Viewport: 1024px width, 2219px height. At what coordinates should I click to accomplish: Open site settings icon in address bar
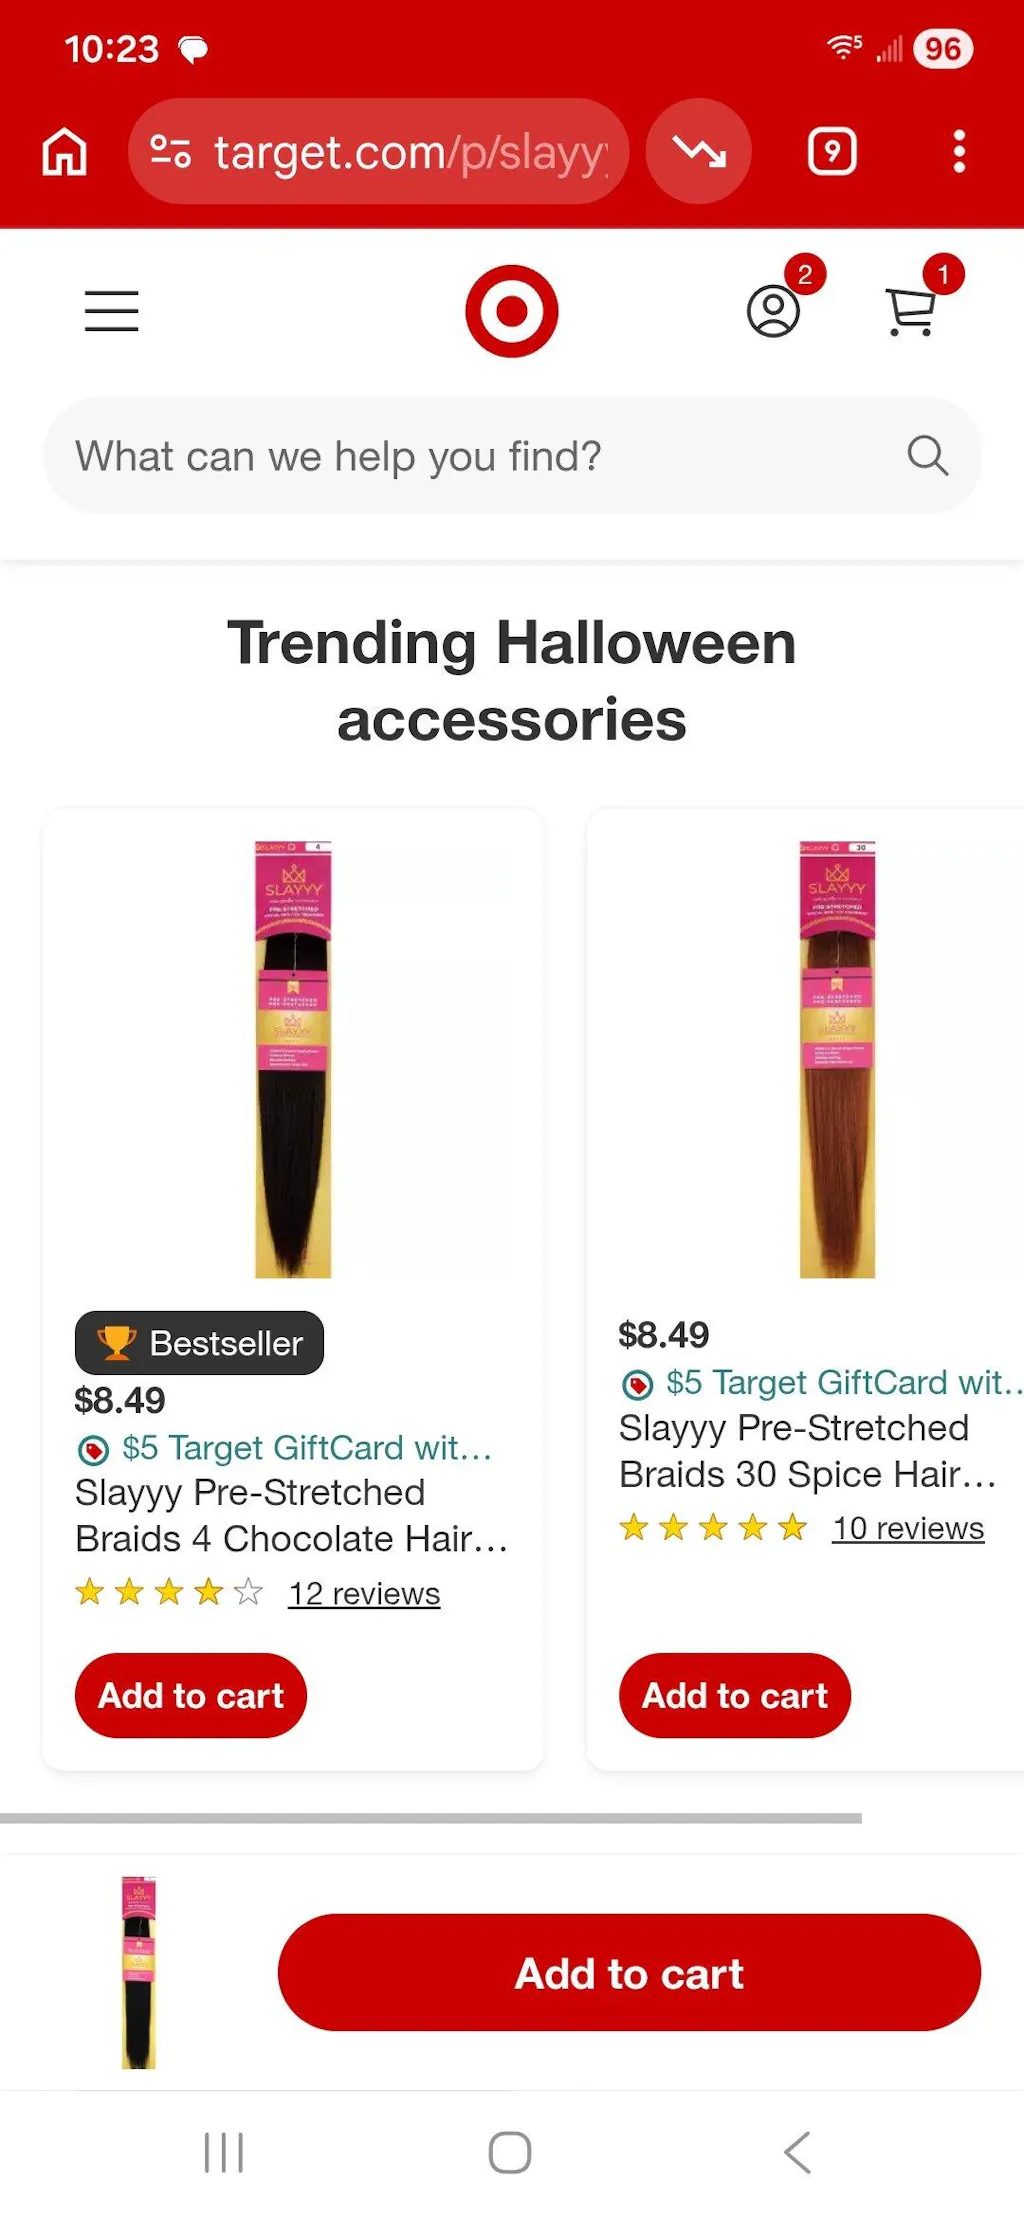coord(170,152)
